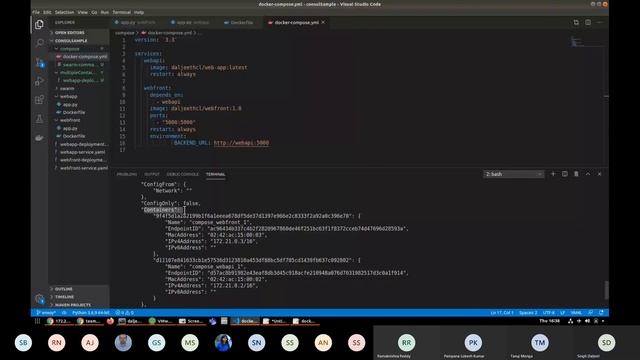This screenshot has height=360, width=640.
Task: Select participant tile TM
Action: tap(540, 343)
